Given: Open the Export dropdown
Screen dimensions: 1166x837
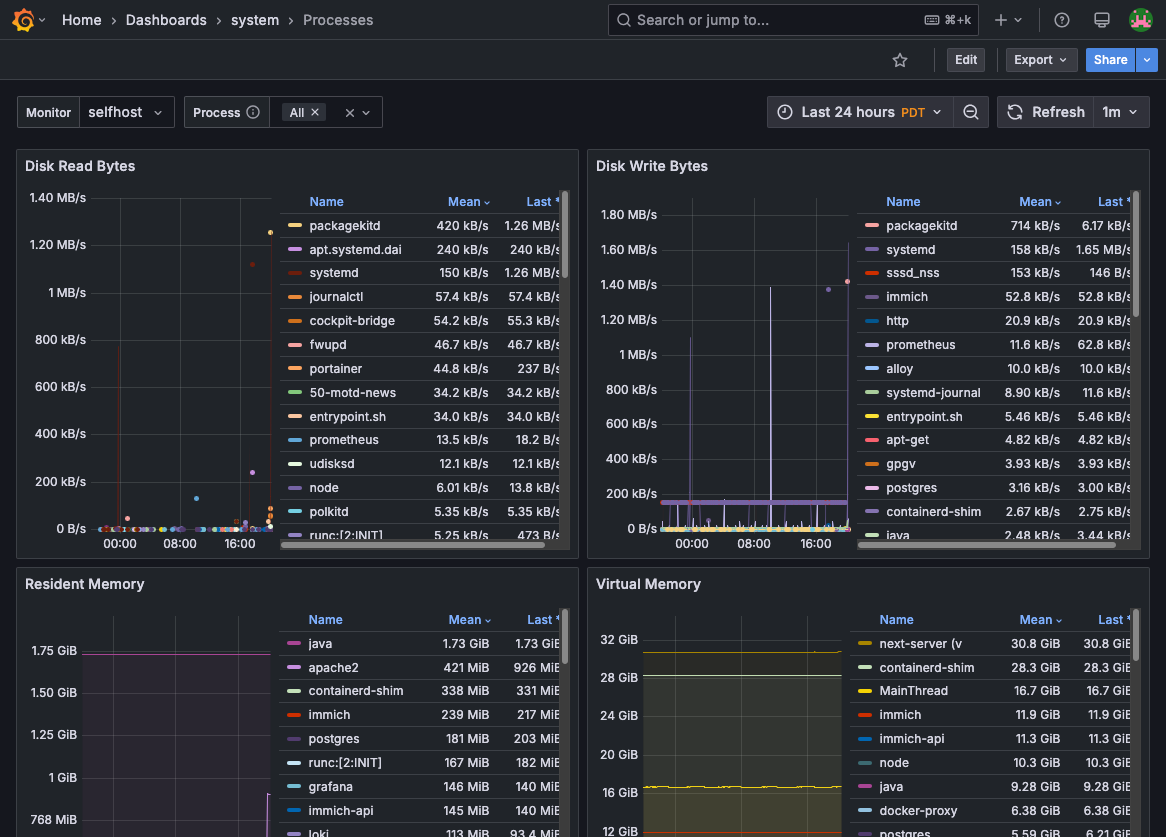Looking at the screenshot, I should click(1041, 60).
